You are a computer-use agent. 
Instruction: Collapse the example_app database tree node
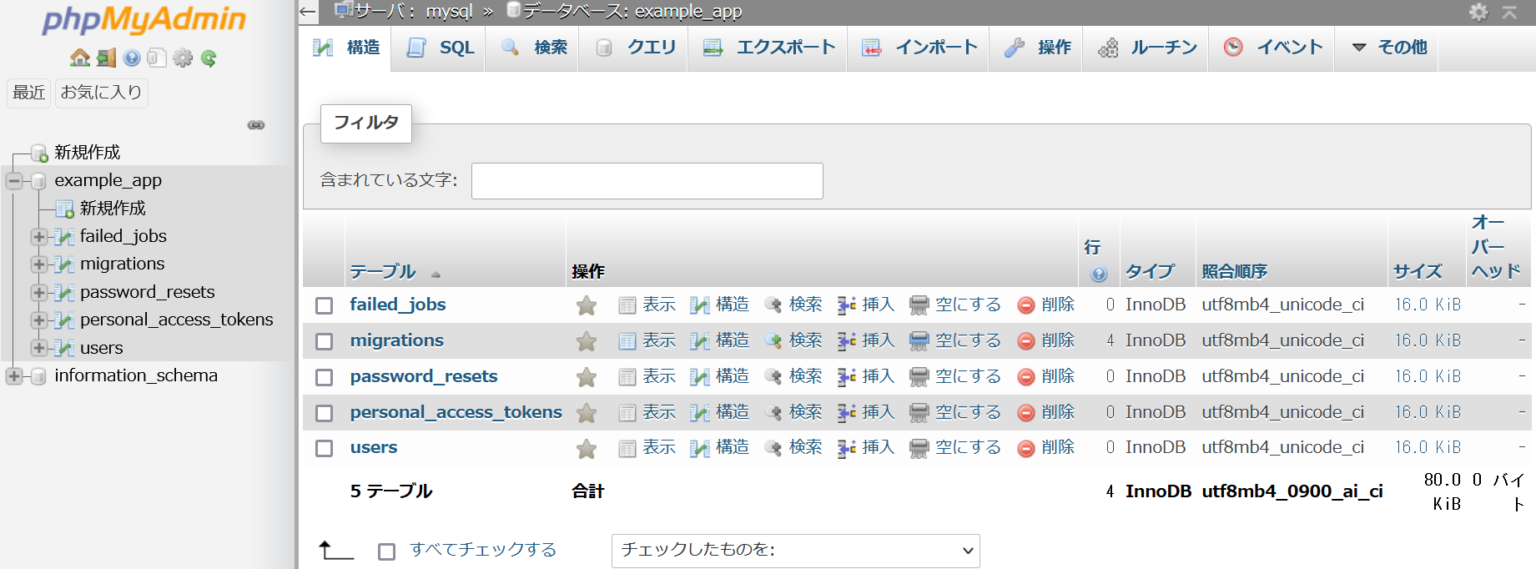coord(14,181)
